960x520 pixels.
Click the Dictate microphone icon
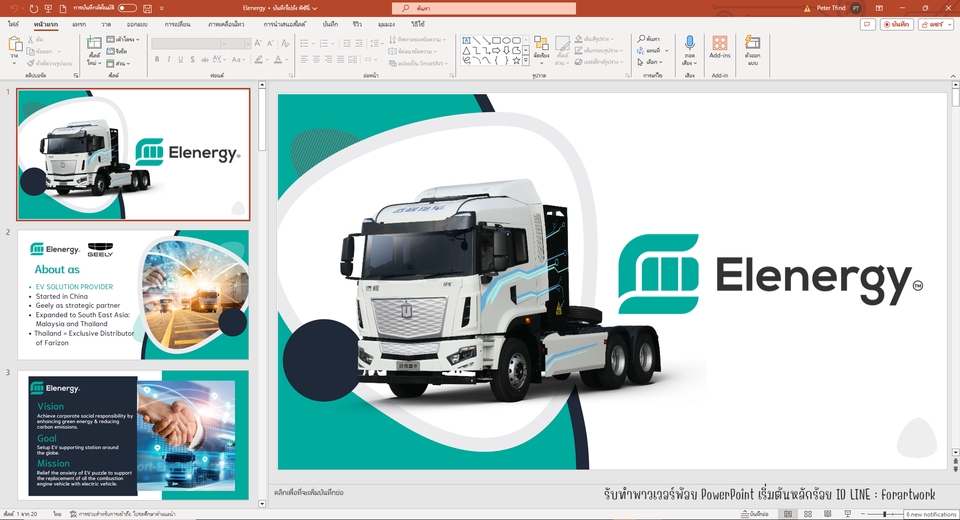pyautogui.click(x=689, y=44)
